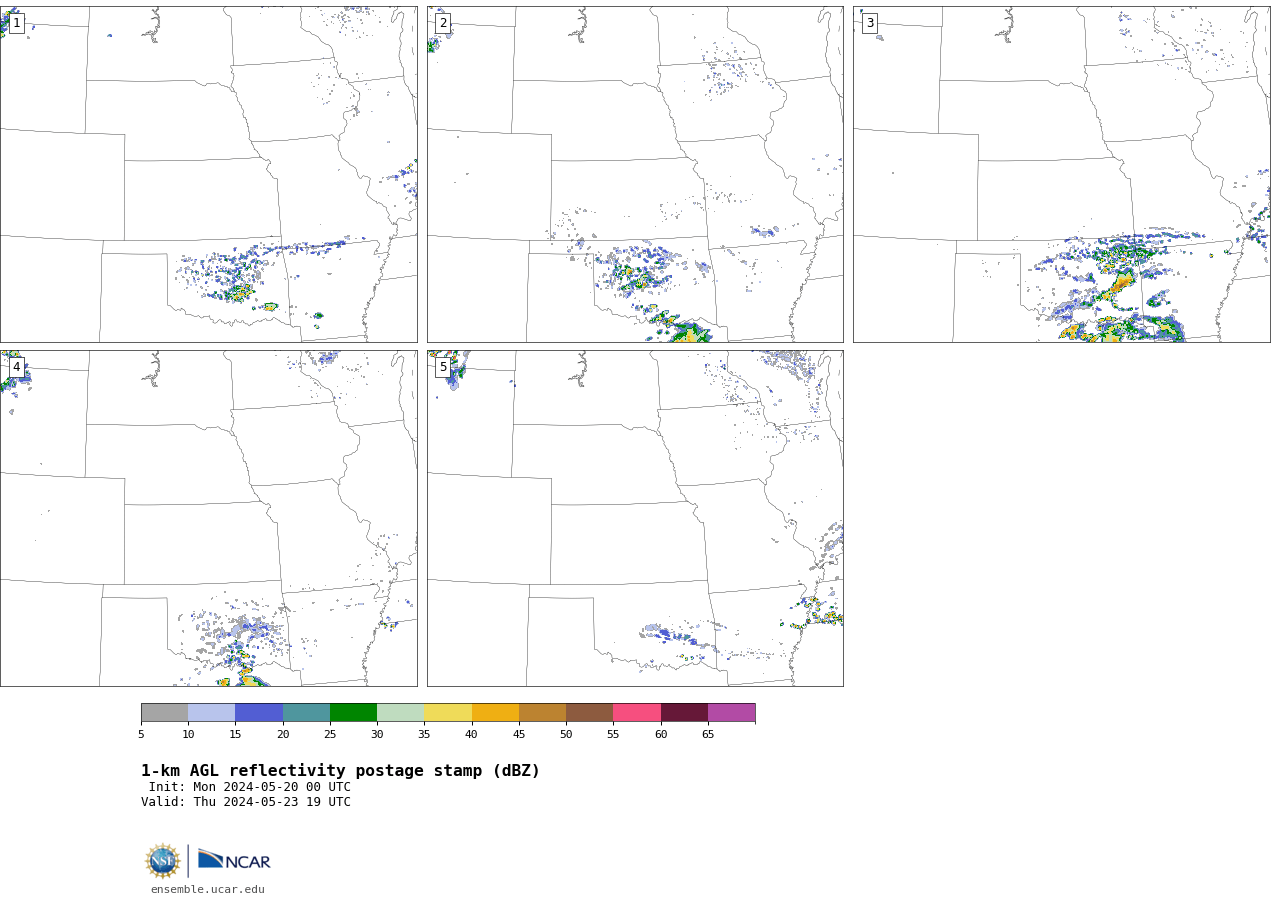This screenshot has width=1280, height=901.
Task: Click the tan 45-50 dBZ swatch
Action: [x=542, y=713]
